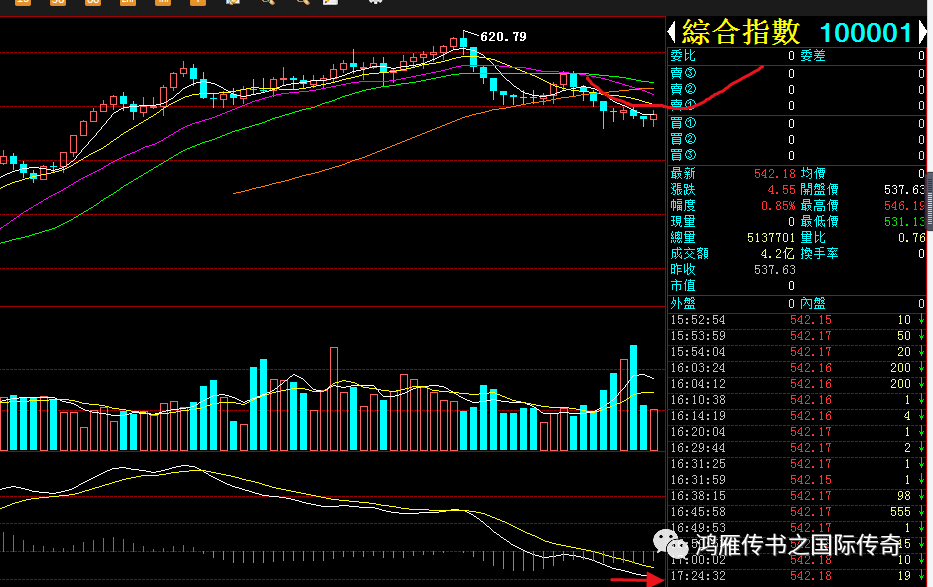Select the 16:31:59 tick row
Image resolution: width=933 pixels, height=587 pixels.
click(797, 480)
